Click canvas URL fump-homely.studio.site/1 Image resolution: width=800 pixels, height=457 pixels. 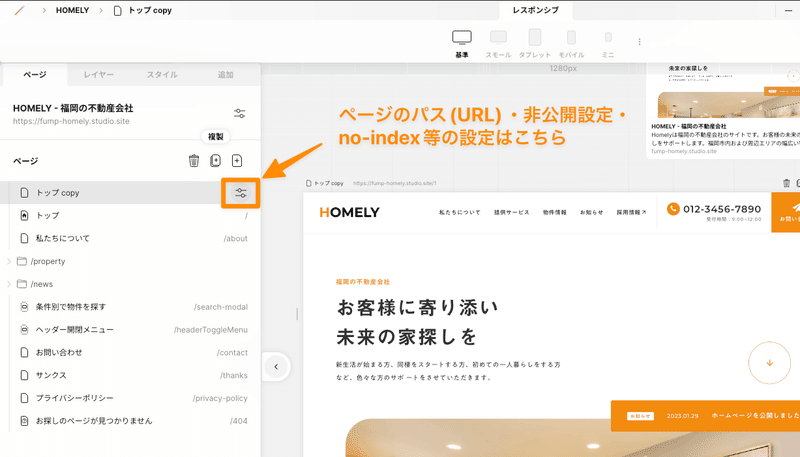[394, 183]
